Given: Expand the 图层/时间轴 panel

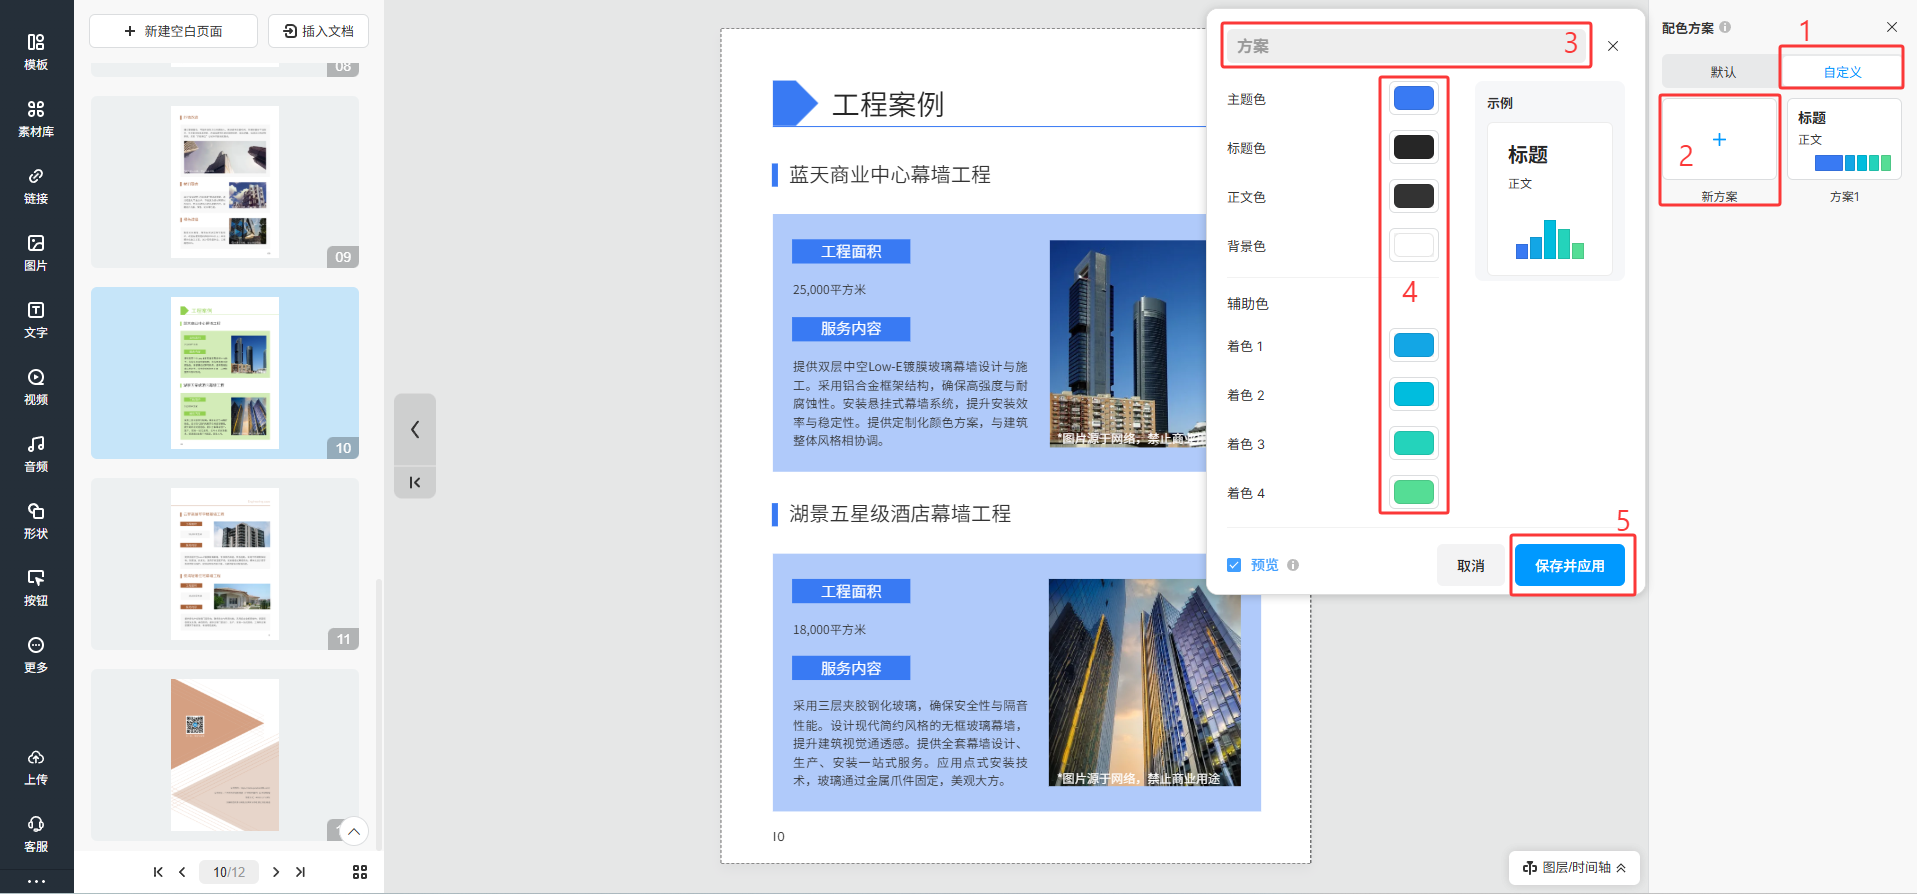Looking at the screenshot, I should [x=1574, y=867].
